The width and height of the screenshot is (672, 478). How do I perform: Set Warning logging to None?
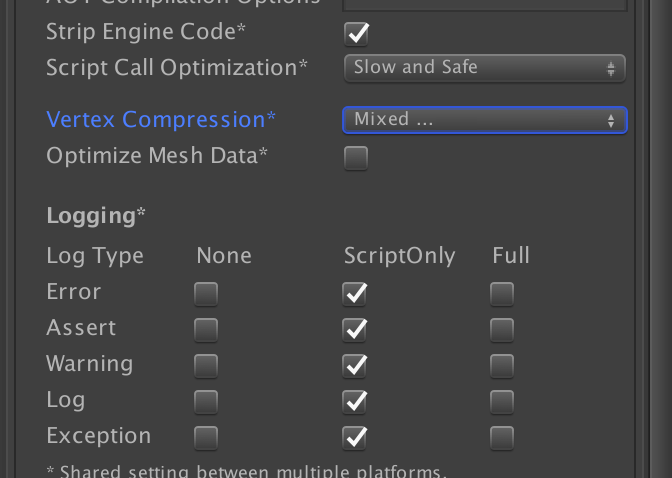pos(206,366)
